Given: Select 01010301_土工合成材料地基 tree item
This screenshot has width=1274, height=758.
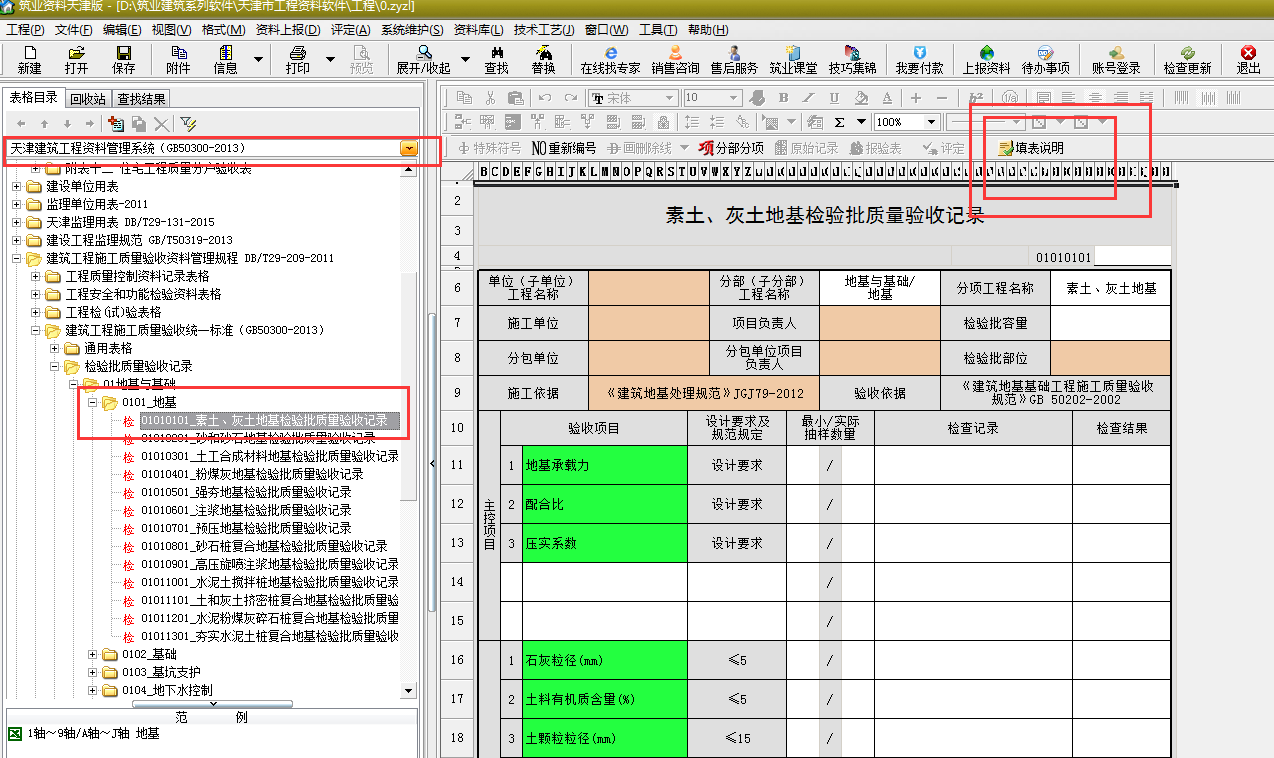Looking at the screenshot, I should (x=269, y=456).
